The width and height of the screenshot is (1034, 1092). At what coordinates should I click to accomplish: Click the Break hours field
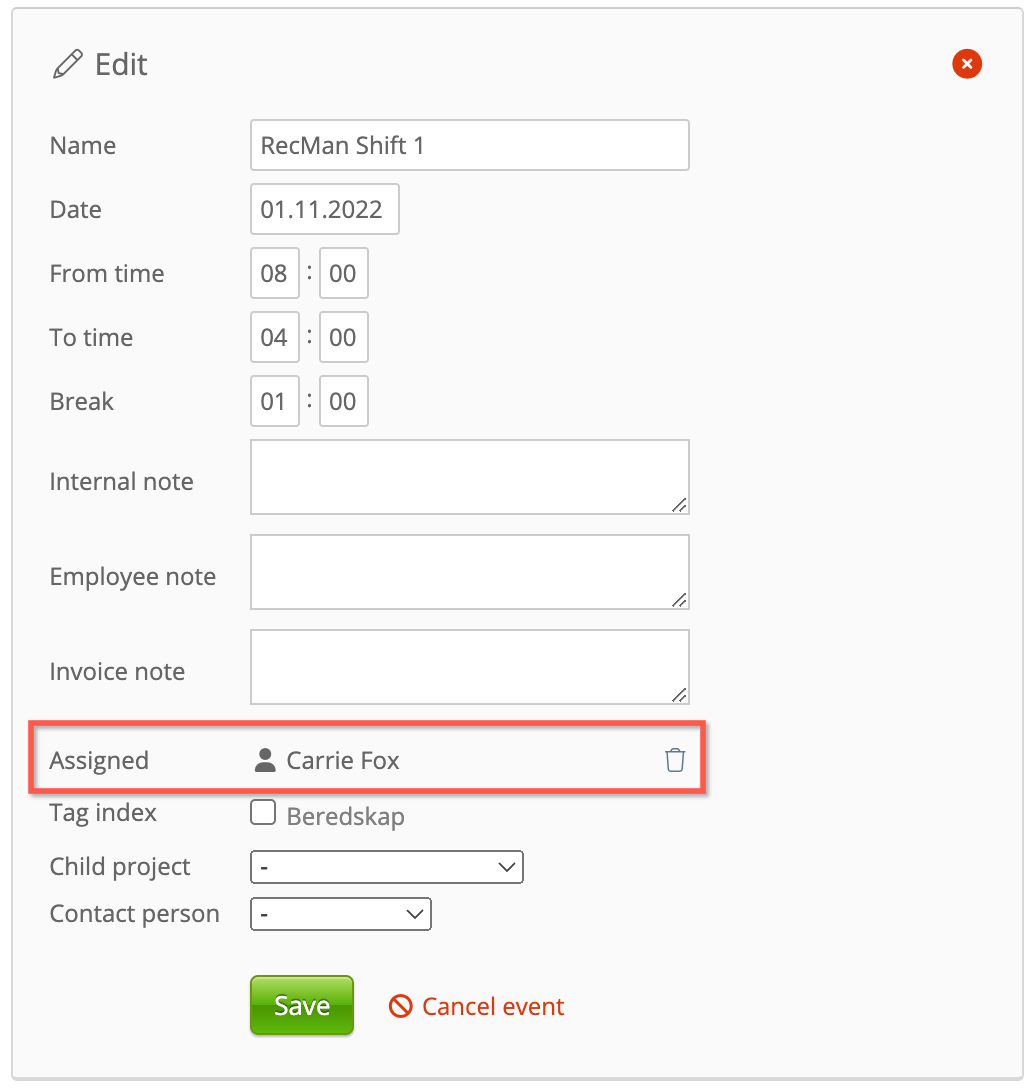[274, 401]
